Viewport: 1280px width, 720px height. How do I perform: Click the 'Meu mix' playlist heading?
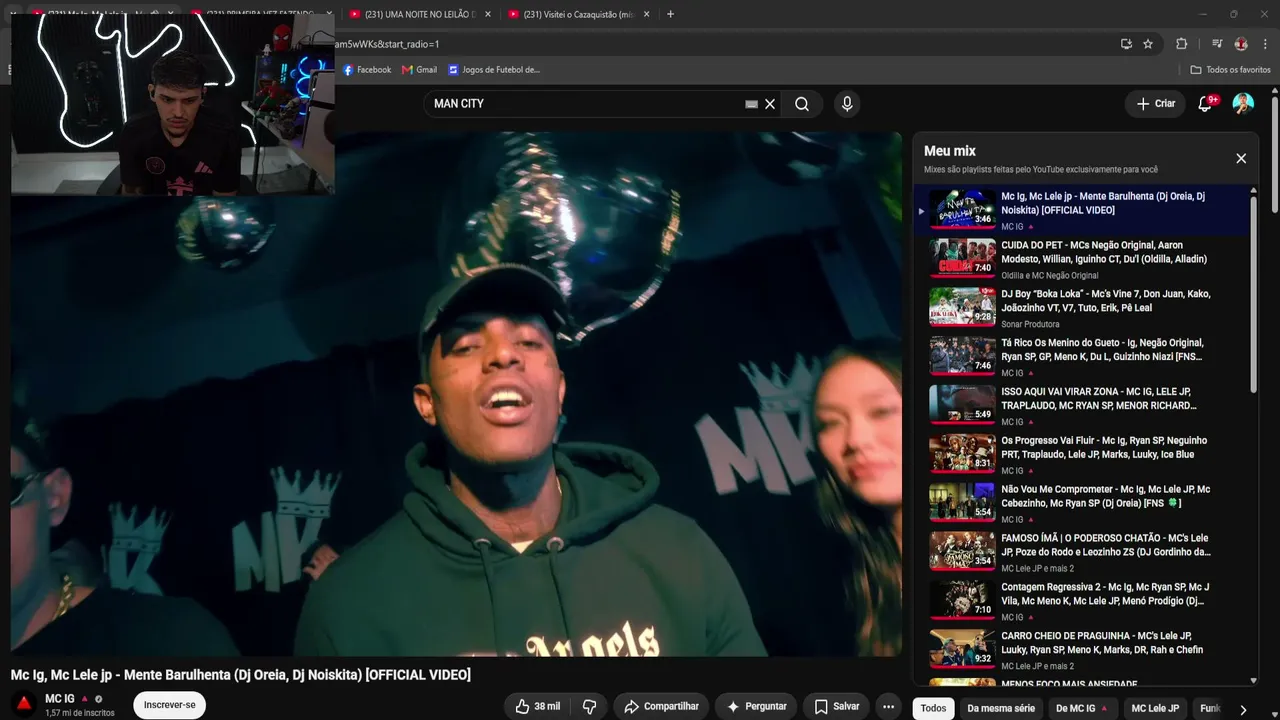pos(950,151)
